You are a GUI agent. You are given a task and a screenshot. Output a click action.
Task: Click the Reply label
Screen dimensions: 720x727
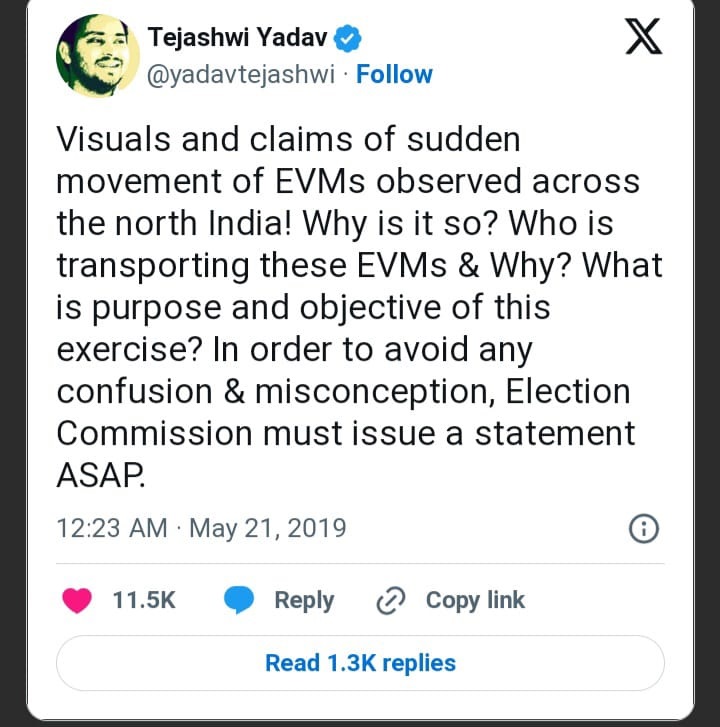click(x=304, y=600)
